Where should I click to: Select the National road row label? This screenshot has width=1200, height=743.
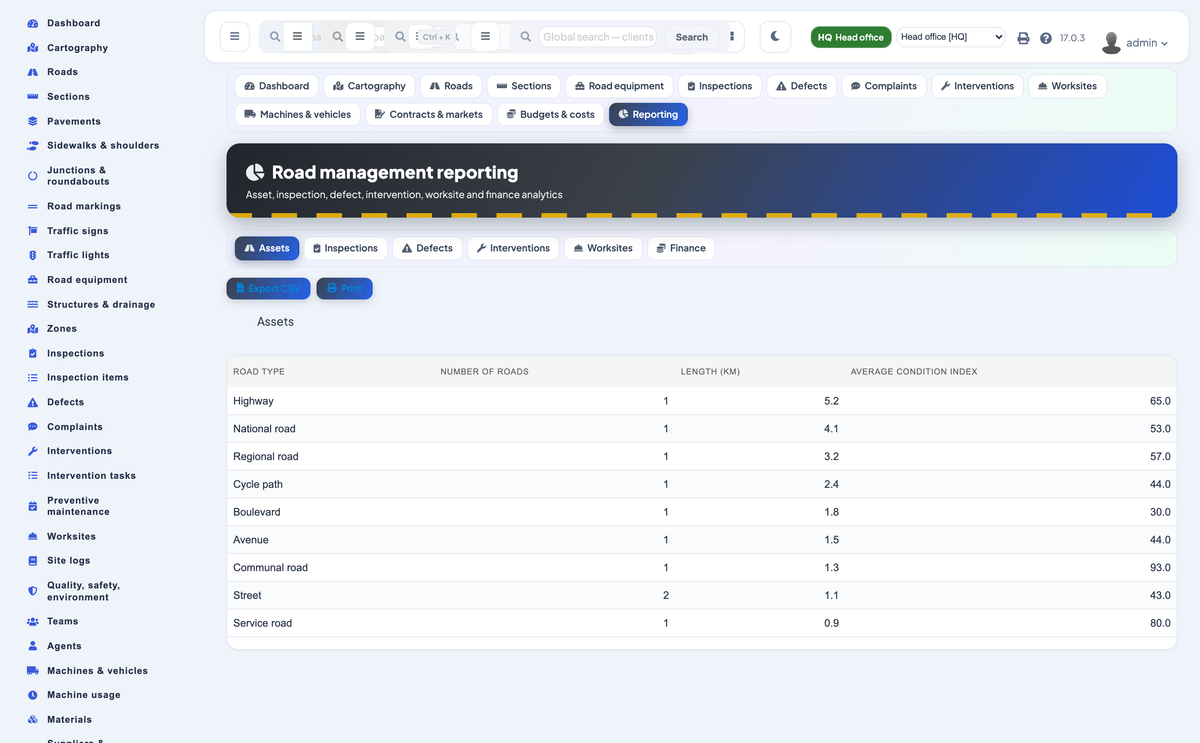point(264,429)
